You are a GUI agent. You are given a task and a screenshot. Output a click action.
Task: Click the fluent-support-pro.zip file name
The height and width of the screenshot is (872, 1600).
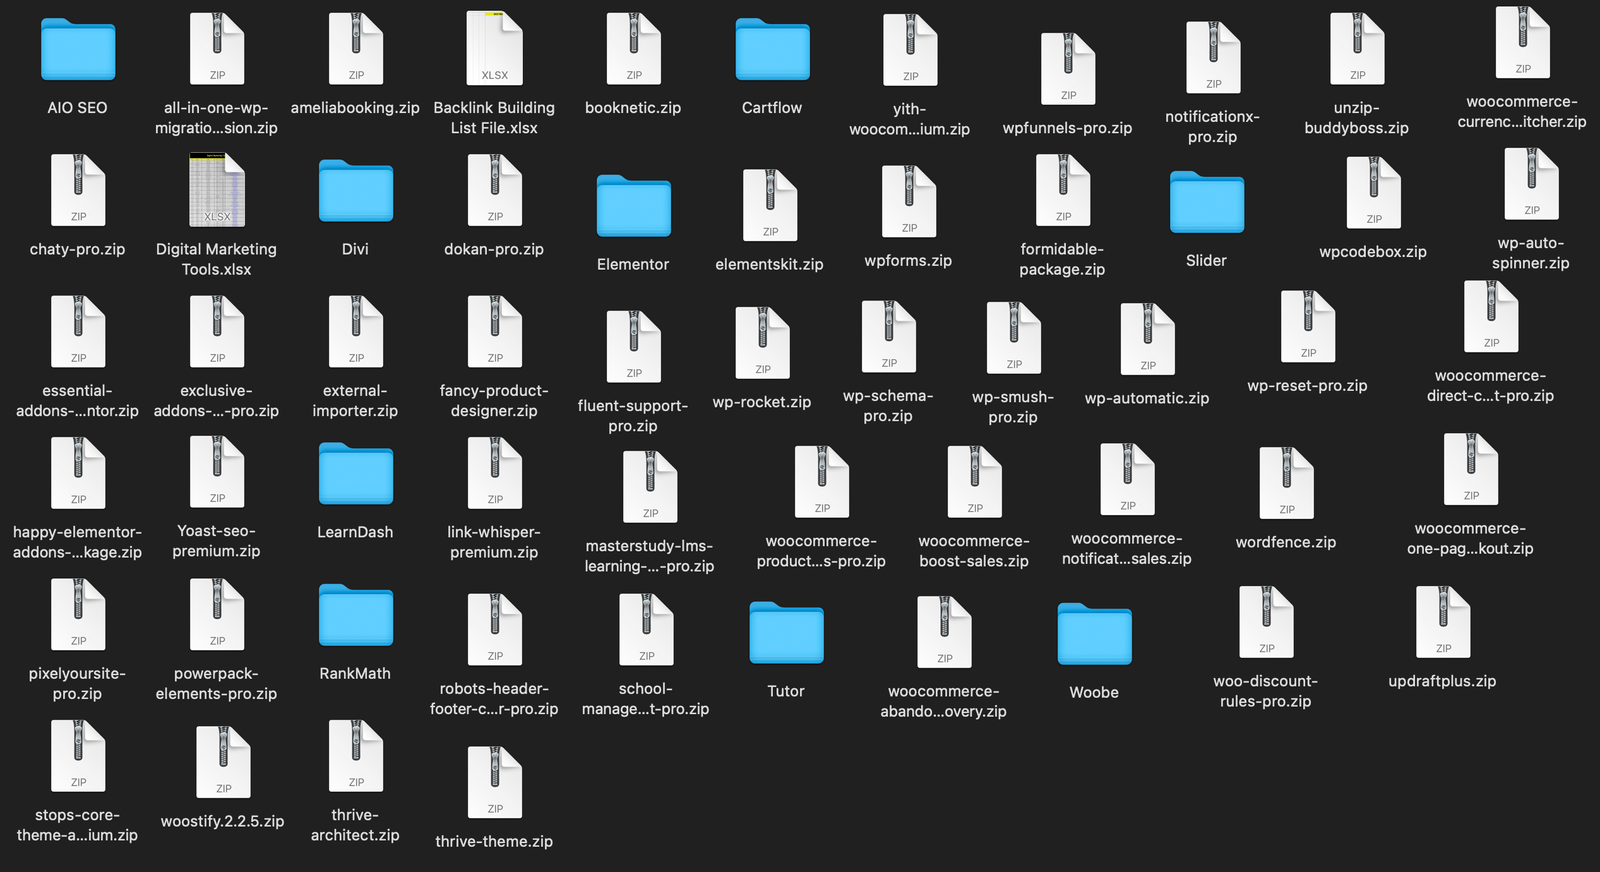[633, 416]
